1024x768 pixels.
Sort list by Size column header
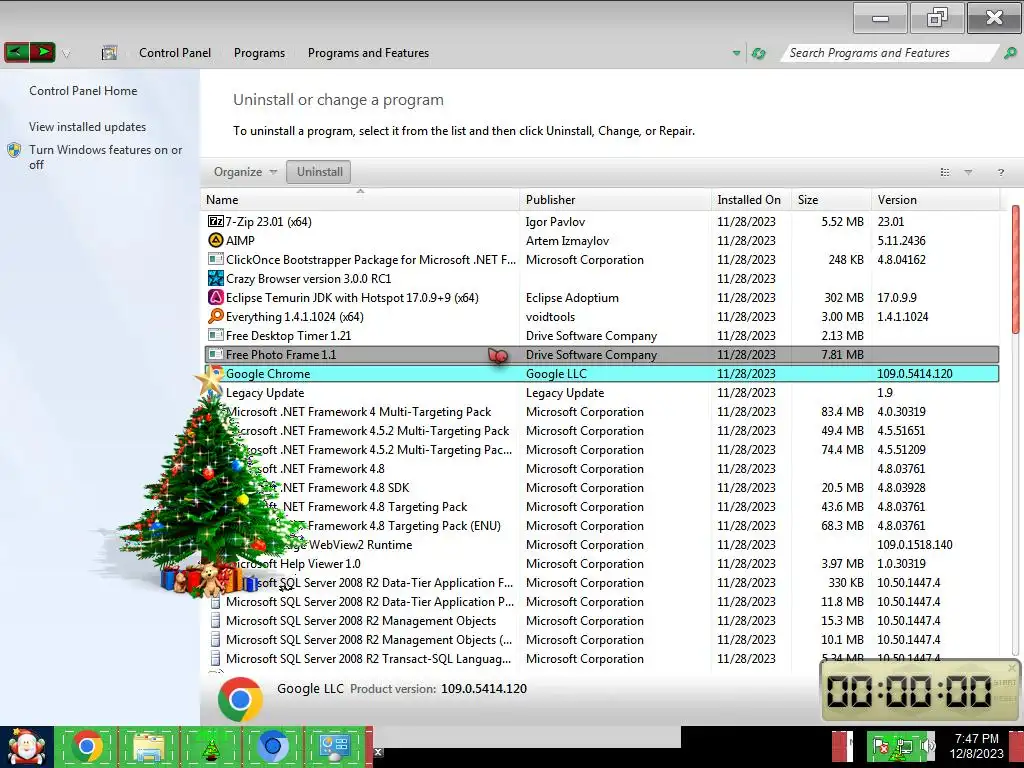click(831, 200)
